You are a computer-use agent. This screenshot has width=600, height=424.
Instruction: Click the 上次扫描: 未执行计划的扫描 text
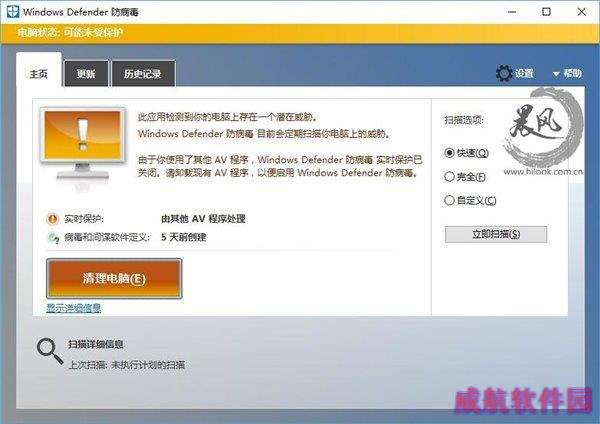pos(127,365)
